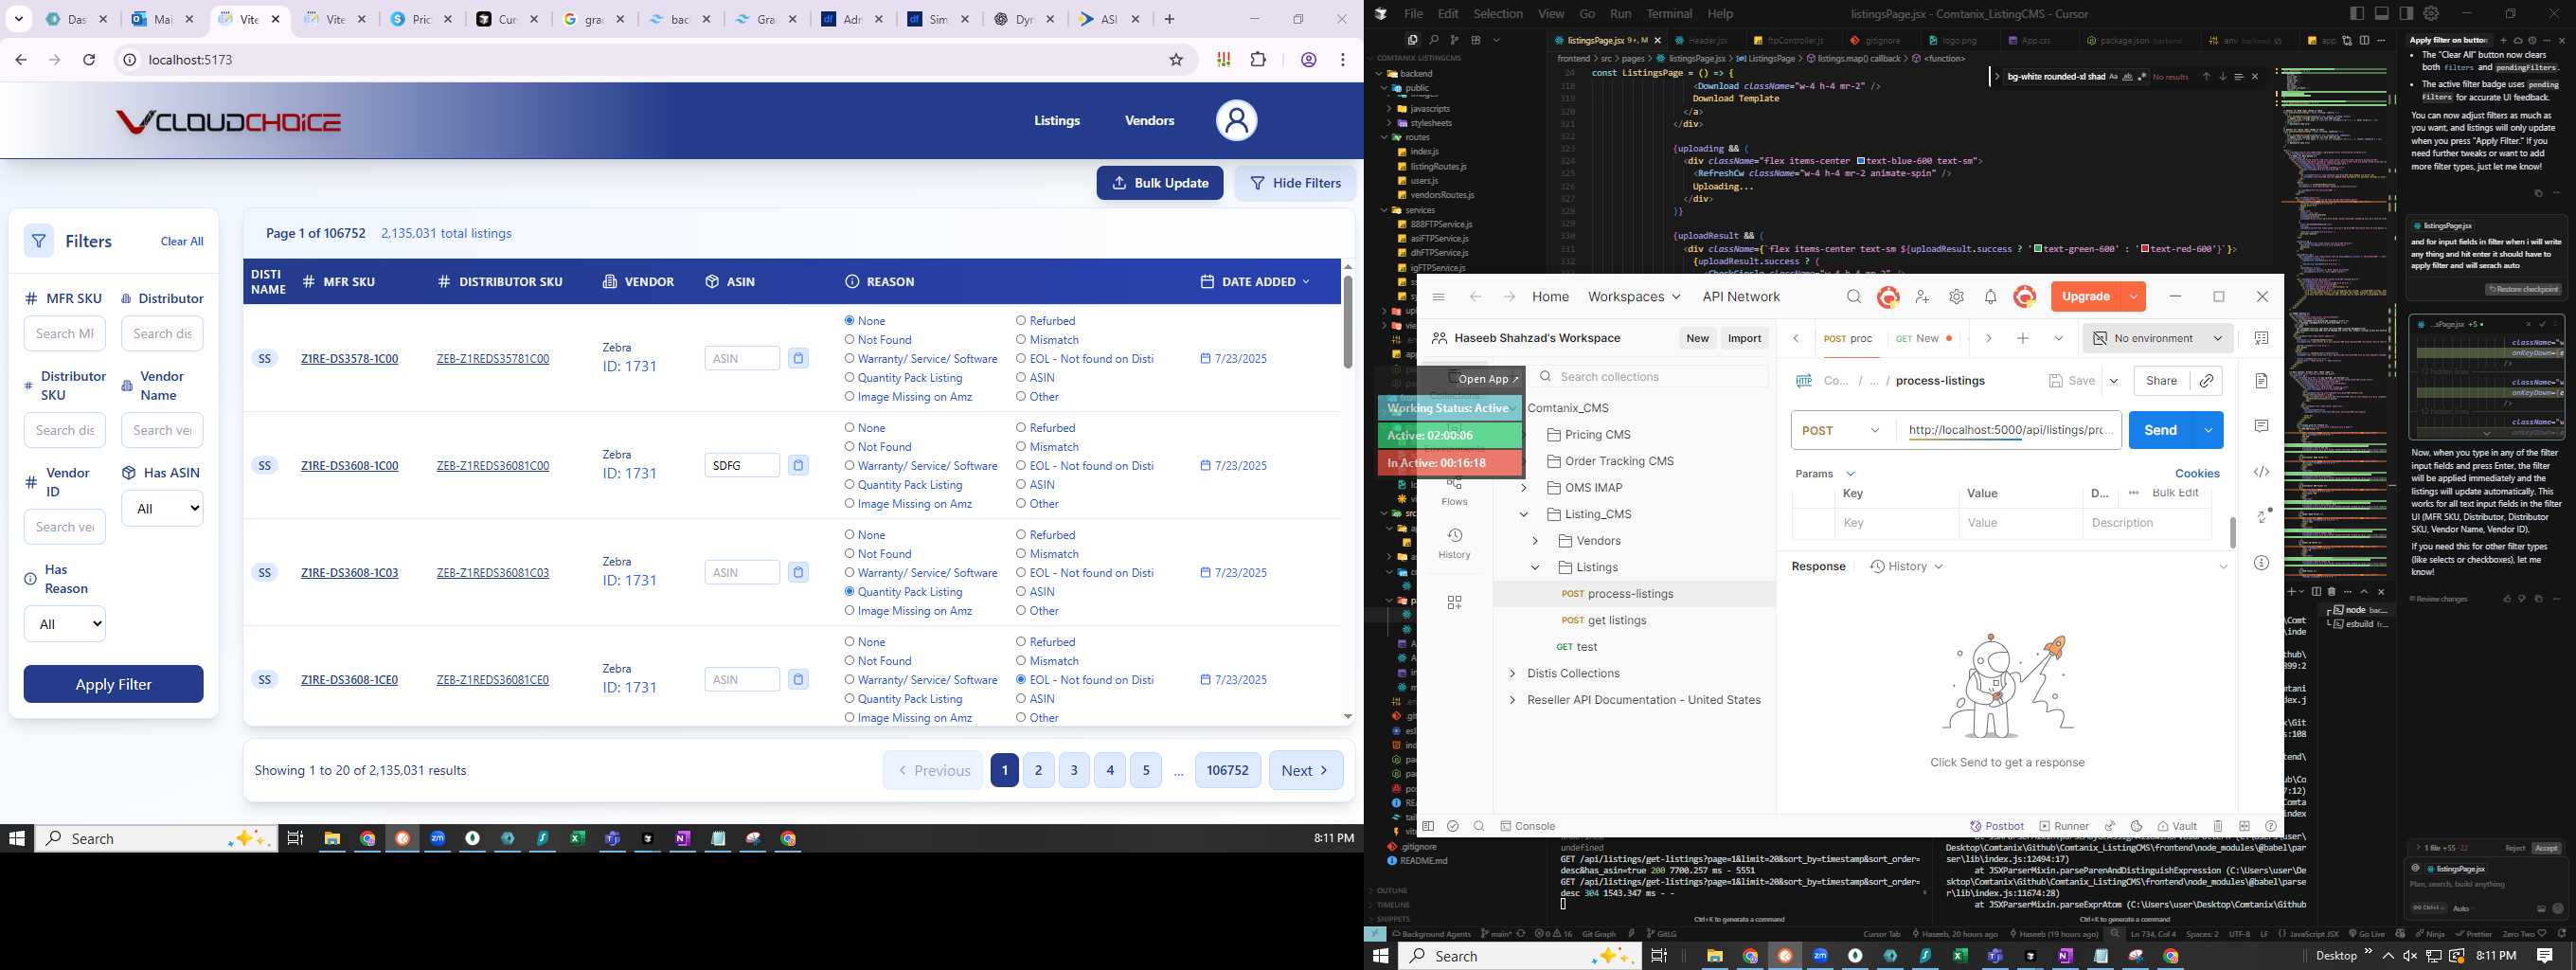Open Send button dropdown arrow
Viewport: 2576px width, 970px height.
tap(2207, 430)
